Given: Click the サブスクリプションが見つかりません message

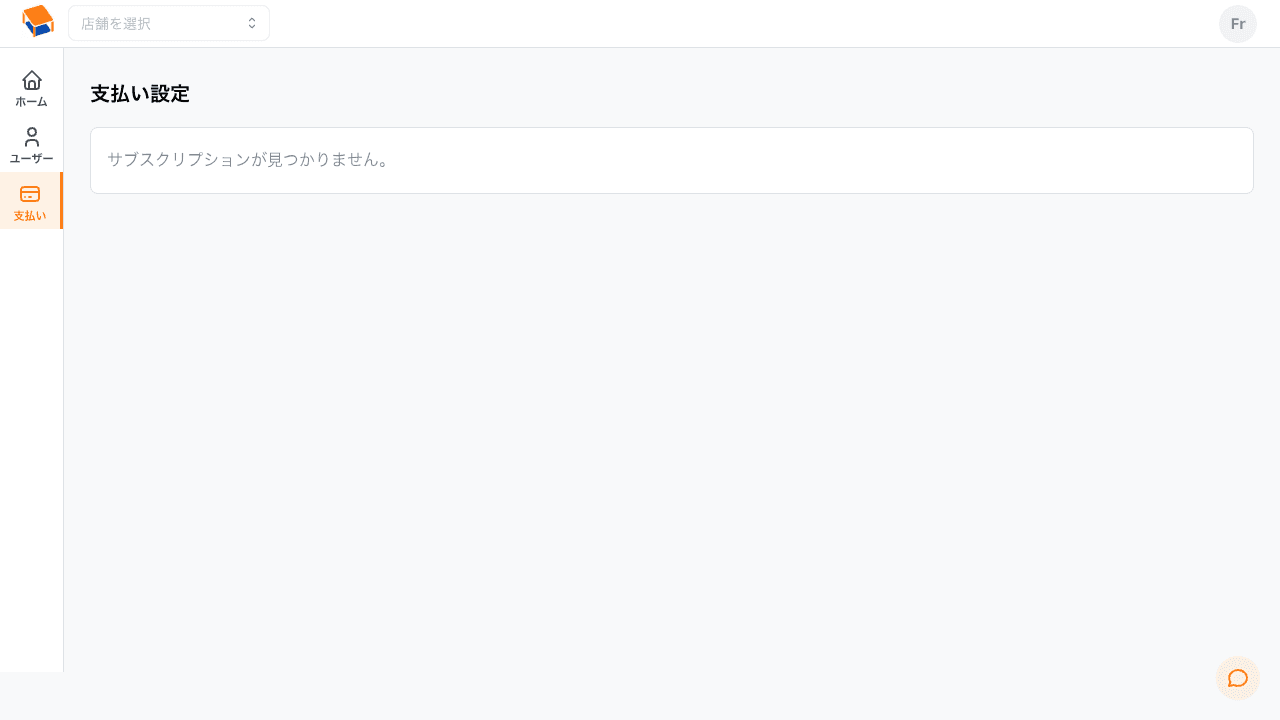Looking at the screenshot, I should click(x=248, y=160).
